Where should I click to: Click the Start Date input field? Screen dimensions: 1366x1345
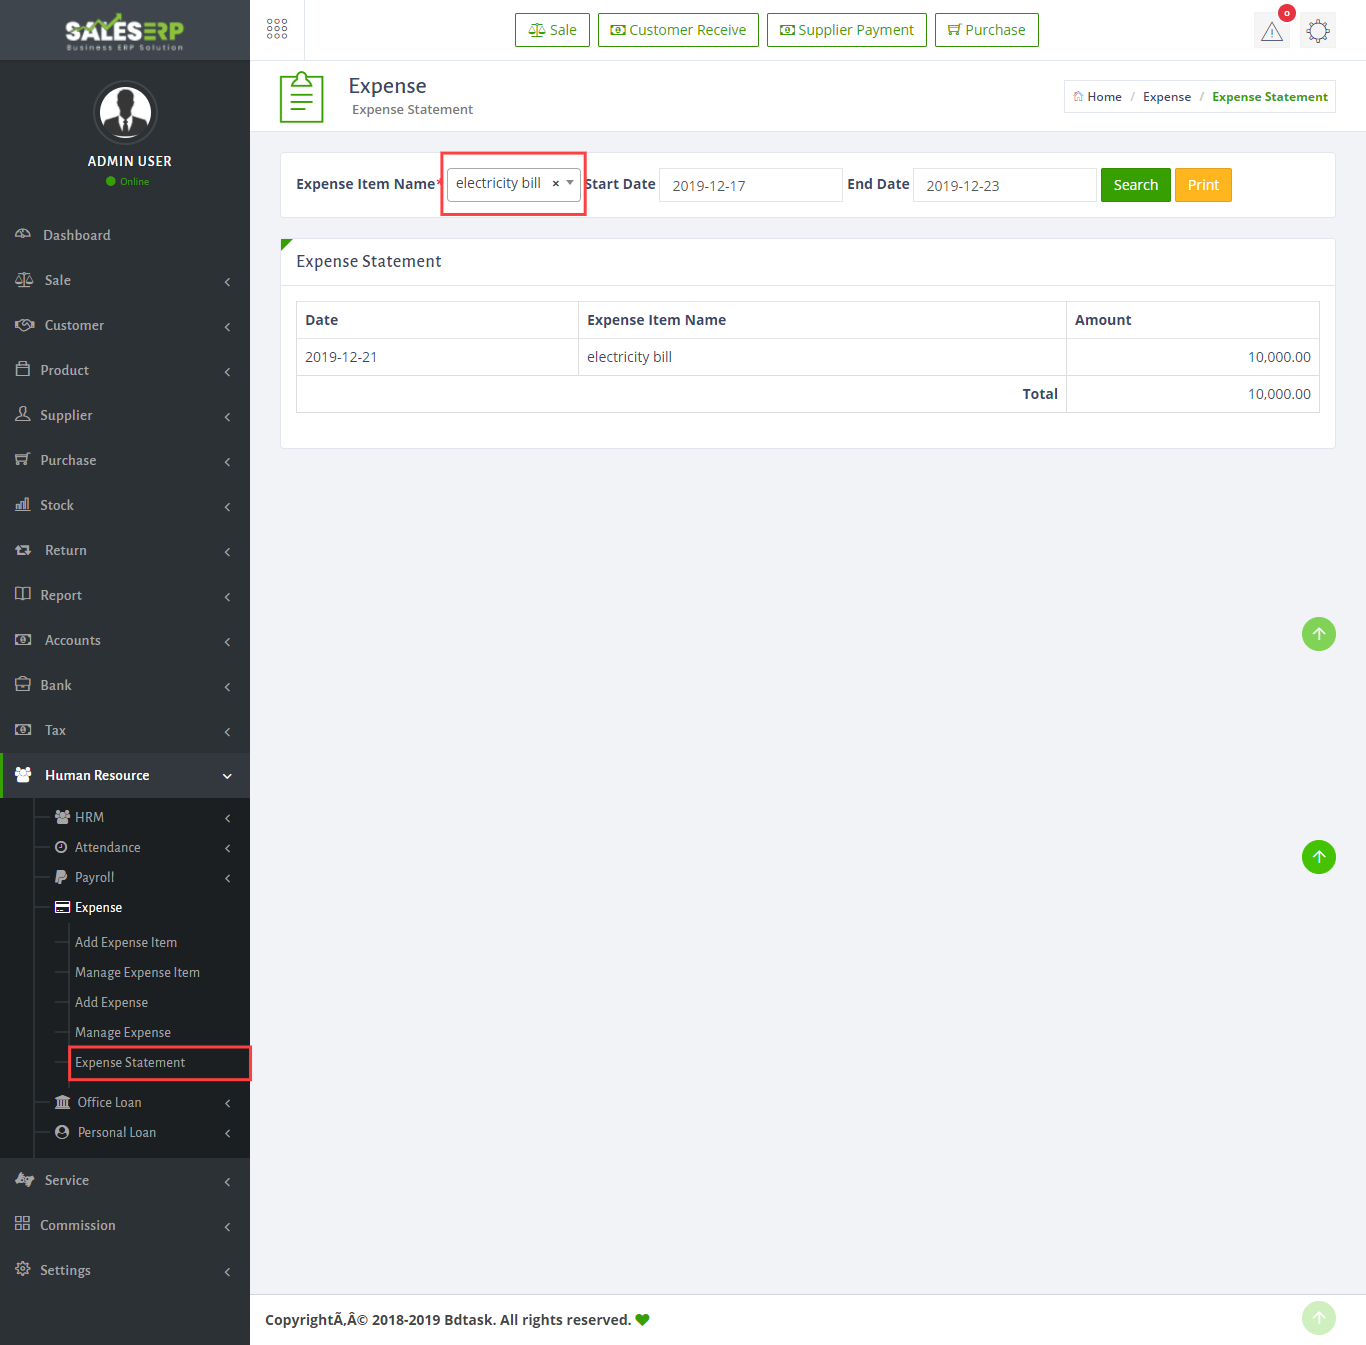(750, 185)
